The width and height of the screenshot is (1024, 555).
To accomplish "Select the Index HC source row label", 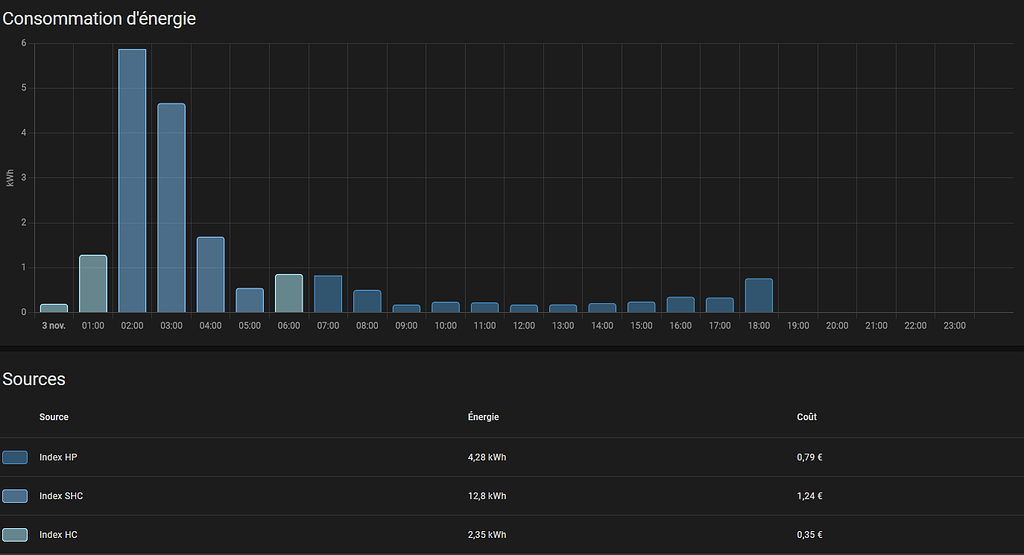I will pyautogui.click(x=58, y=535).
